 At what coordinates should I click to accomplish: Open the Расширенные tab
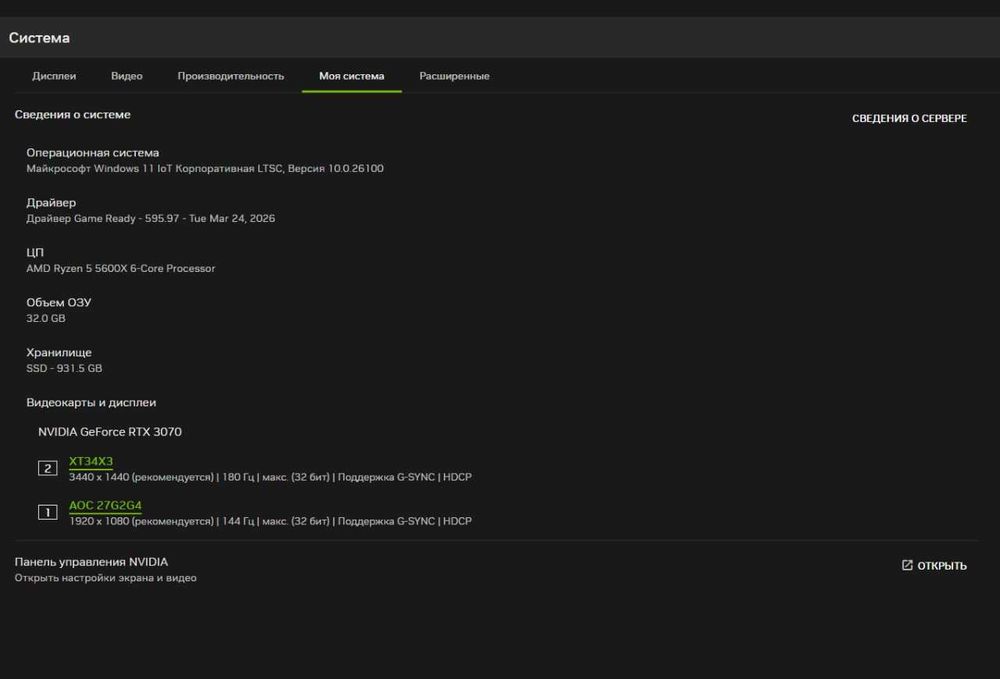[x=454, y=76]
